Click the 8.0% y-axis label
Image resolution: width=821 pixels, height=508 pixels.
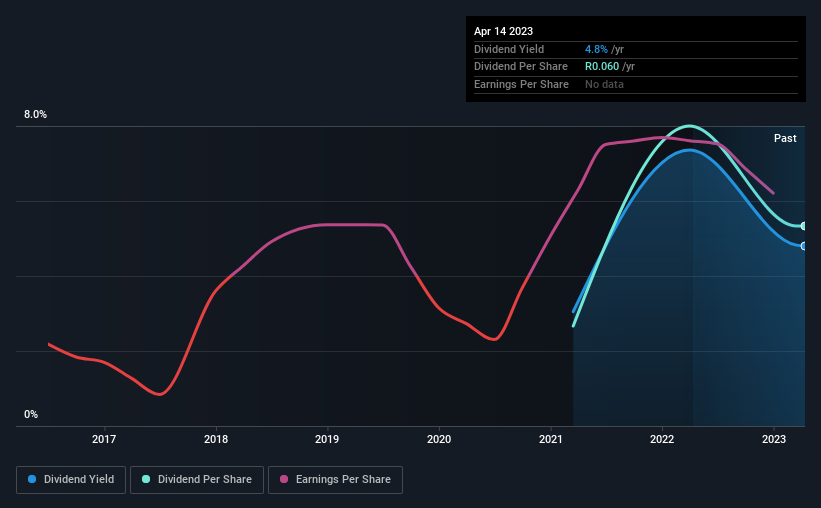pos(35,114)
